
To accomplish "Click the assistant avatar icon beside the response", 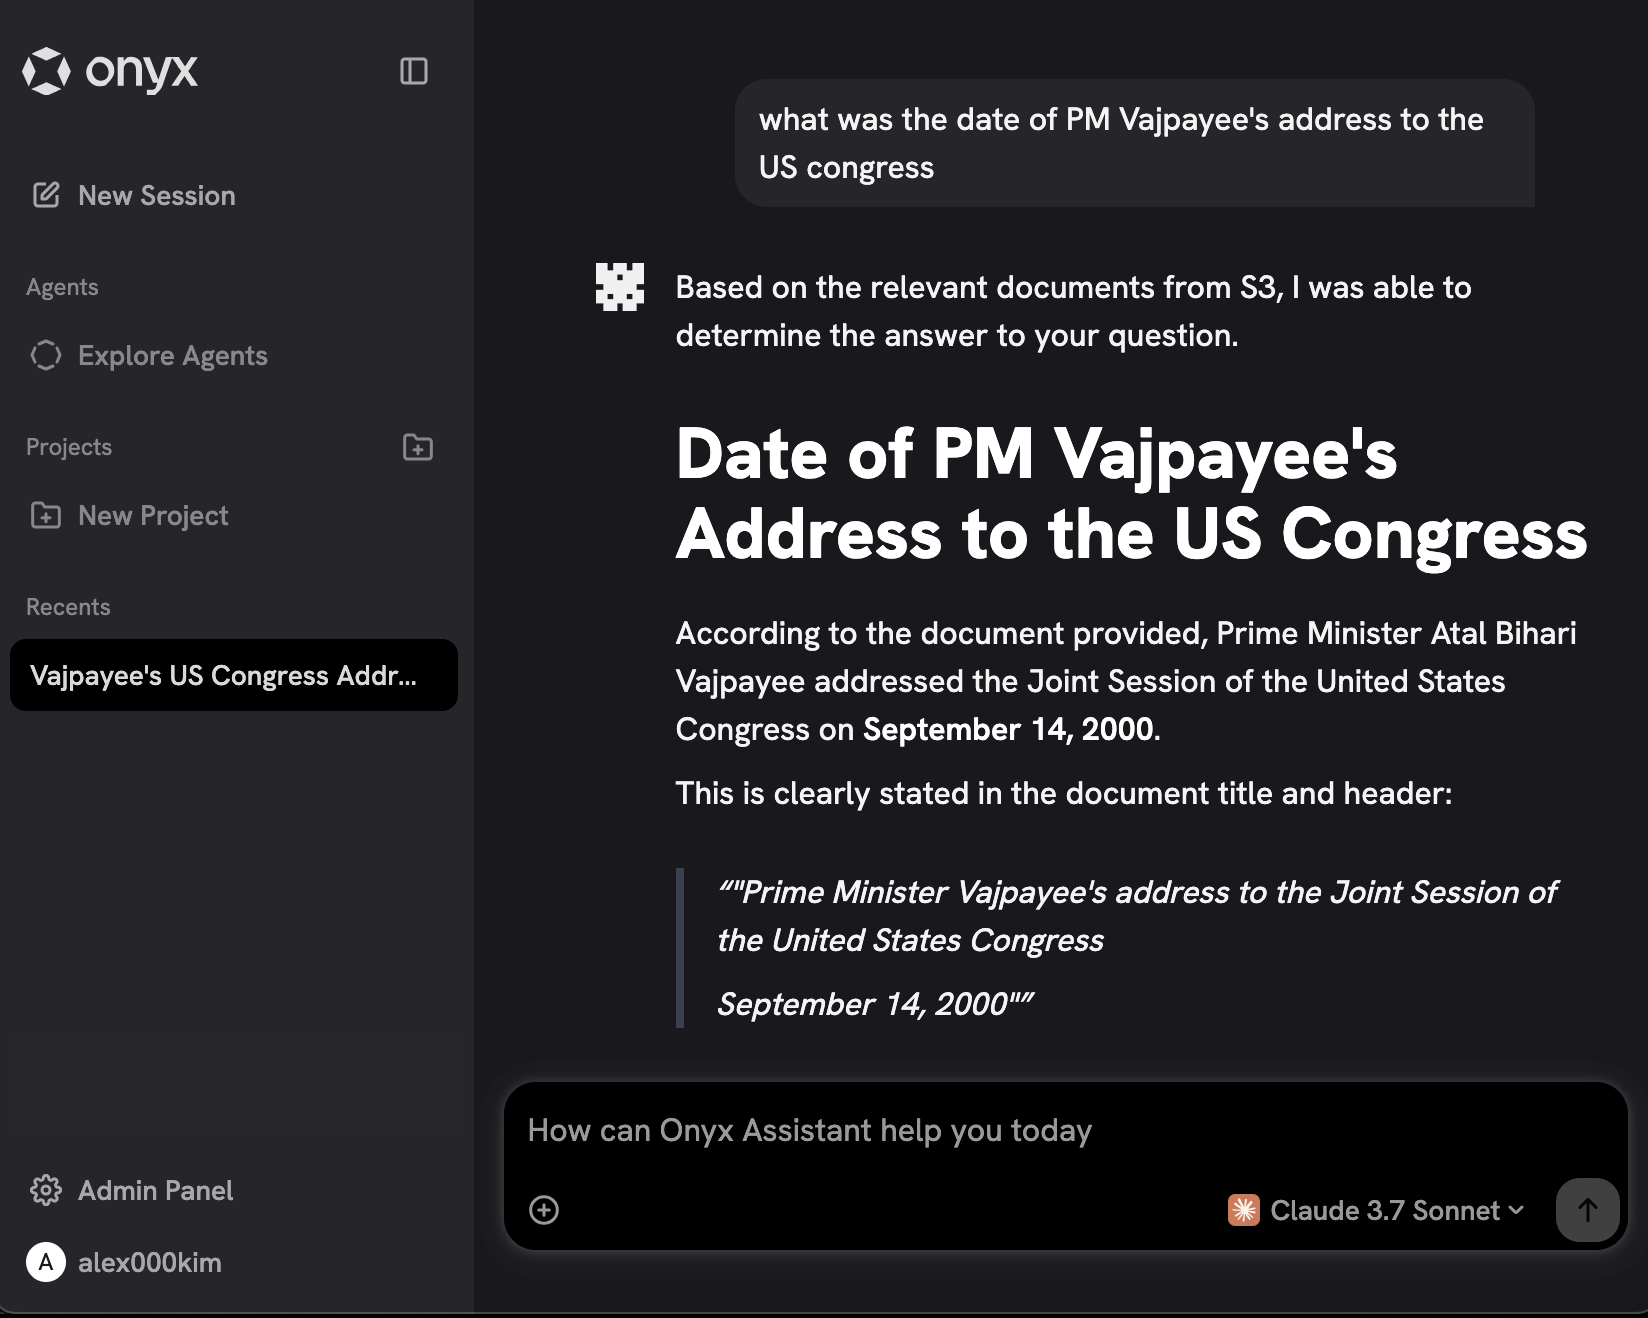I will coord(620,287).
